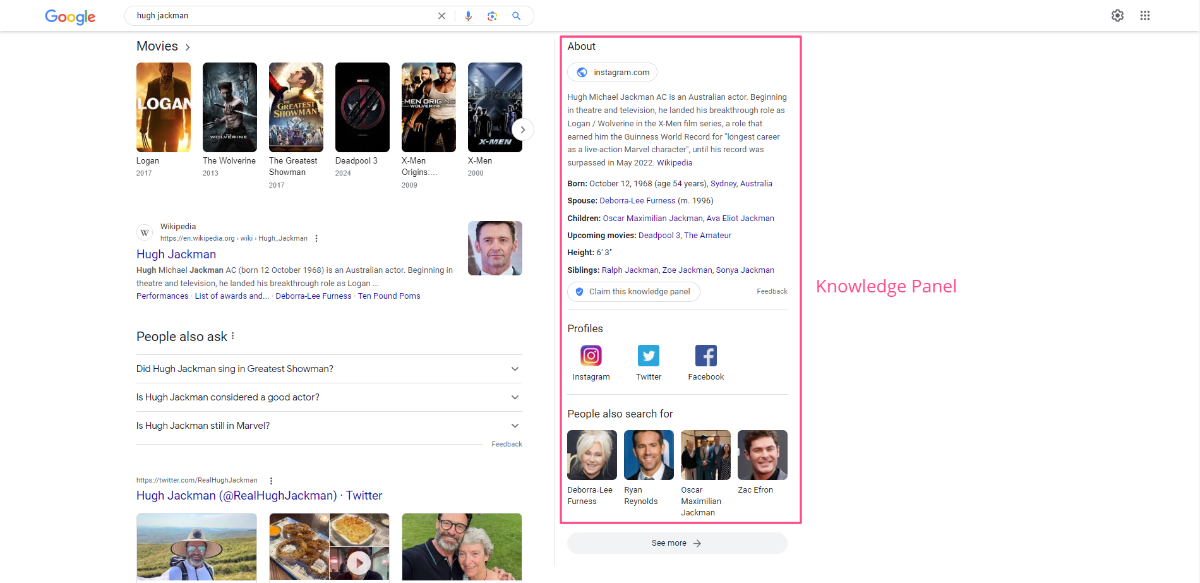Open the Ralph Jackman sibling link
The image size is (1200, 583).
(x=630, y=270)
